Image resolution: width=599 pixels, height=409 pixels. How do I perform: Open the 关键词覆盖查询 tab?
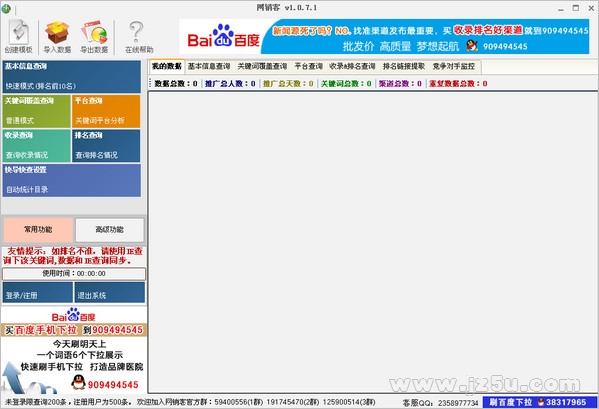[x=262, y=66]
